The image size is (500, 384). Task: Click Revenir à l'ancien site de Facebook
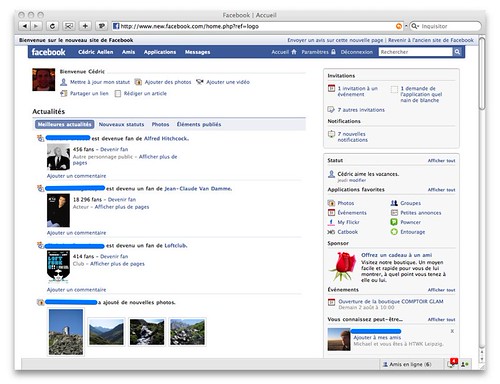(x=431, y=40)
